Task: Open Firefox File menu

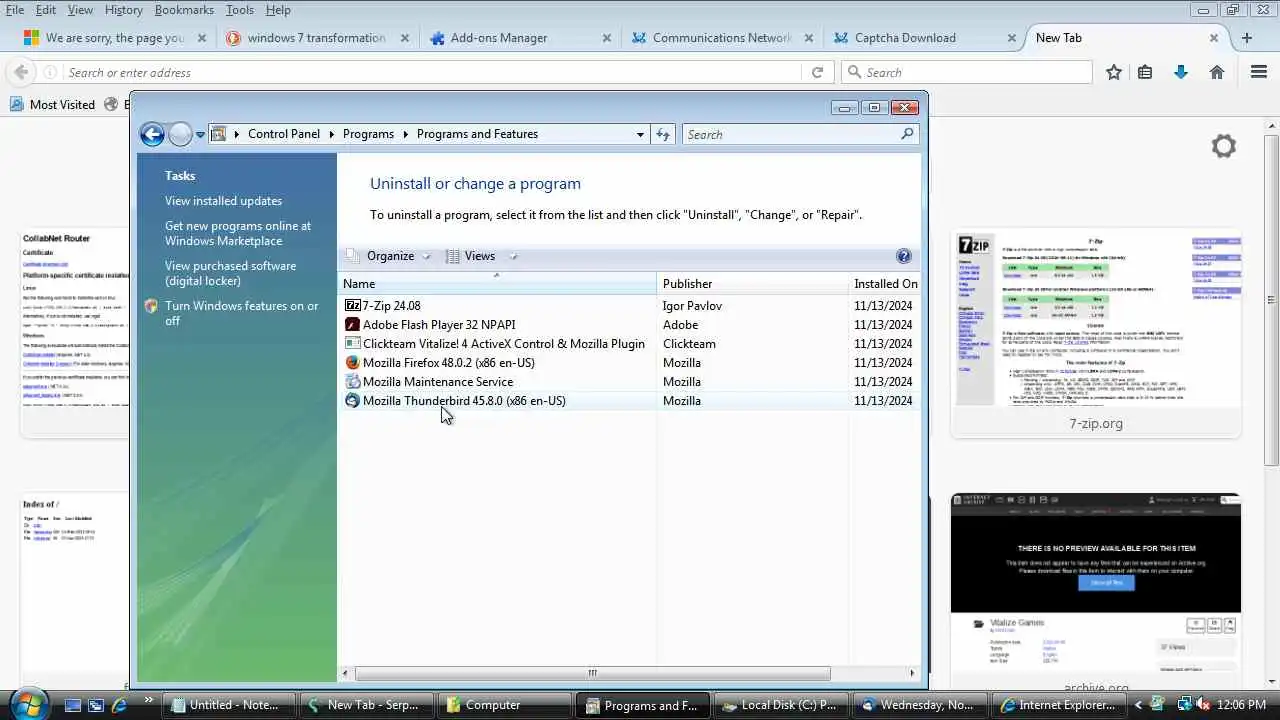Action: (15, 10)
